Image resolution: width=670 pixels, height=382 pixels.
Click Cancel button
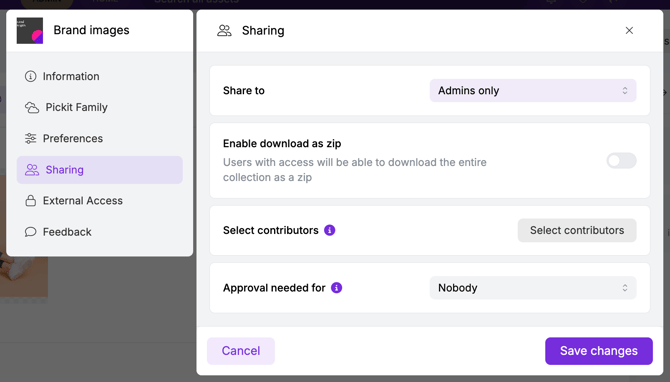pos(241,351)
